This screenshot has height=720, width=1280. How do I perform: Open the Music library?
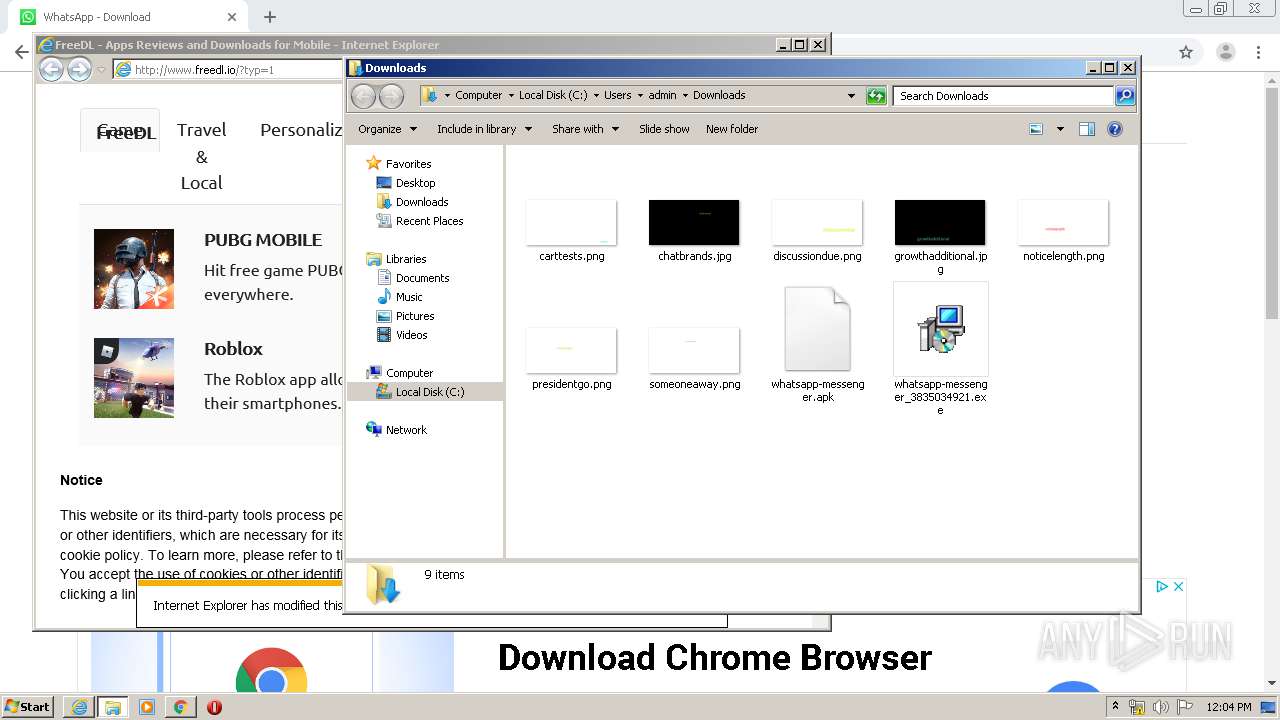pyautogui.click(x=409, y=297)
